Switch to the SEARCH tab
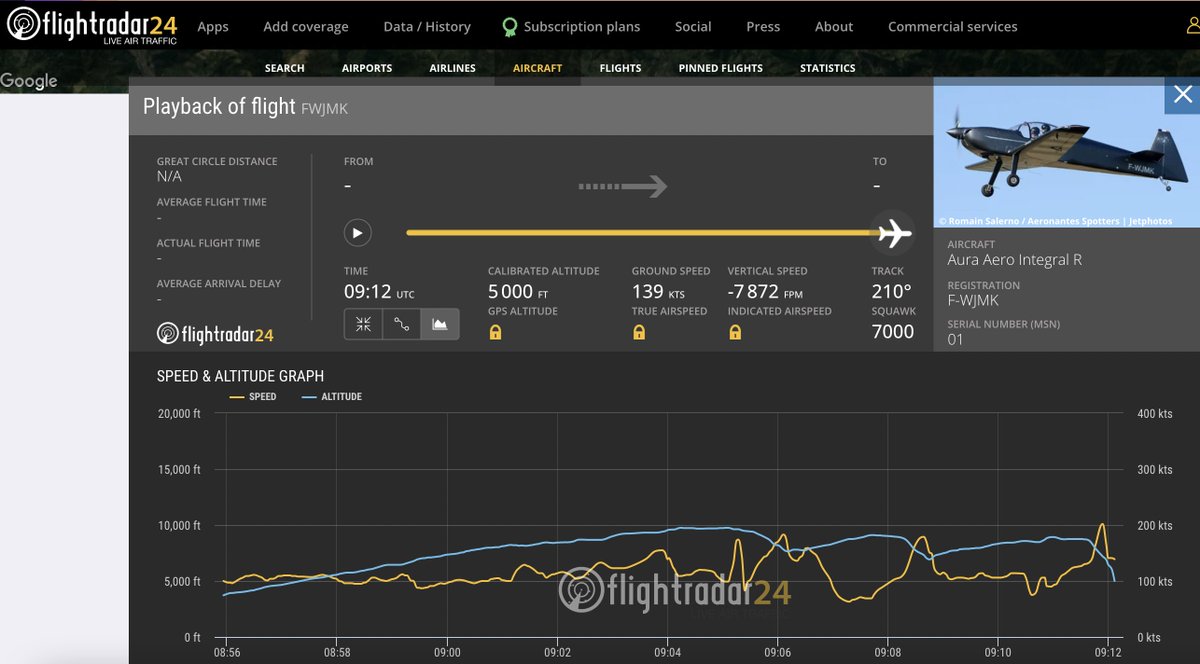Viewport: 1200px width, 664px height. pos(285,68)
